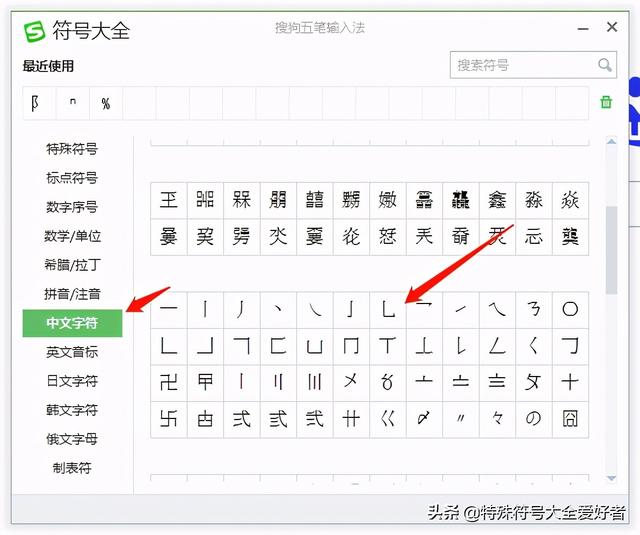Click scrollbar down arrow
Screen dimensions: 640x535
pyautogui.click(x=611, y=478)
